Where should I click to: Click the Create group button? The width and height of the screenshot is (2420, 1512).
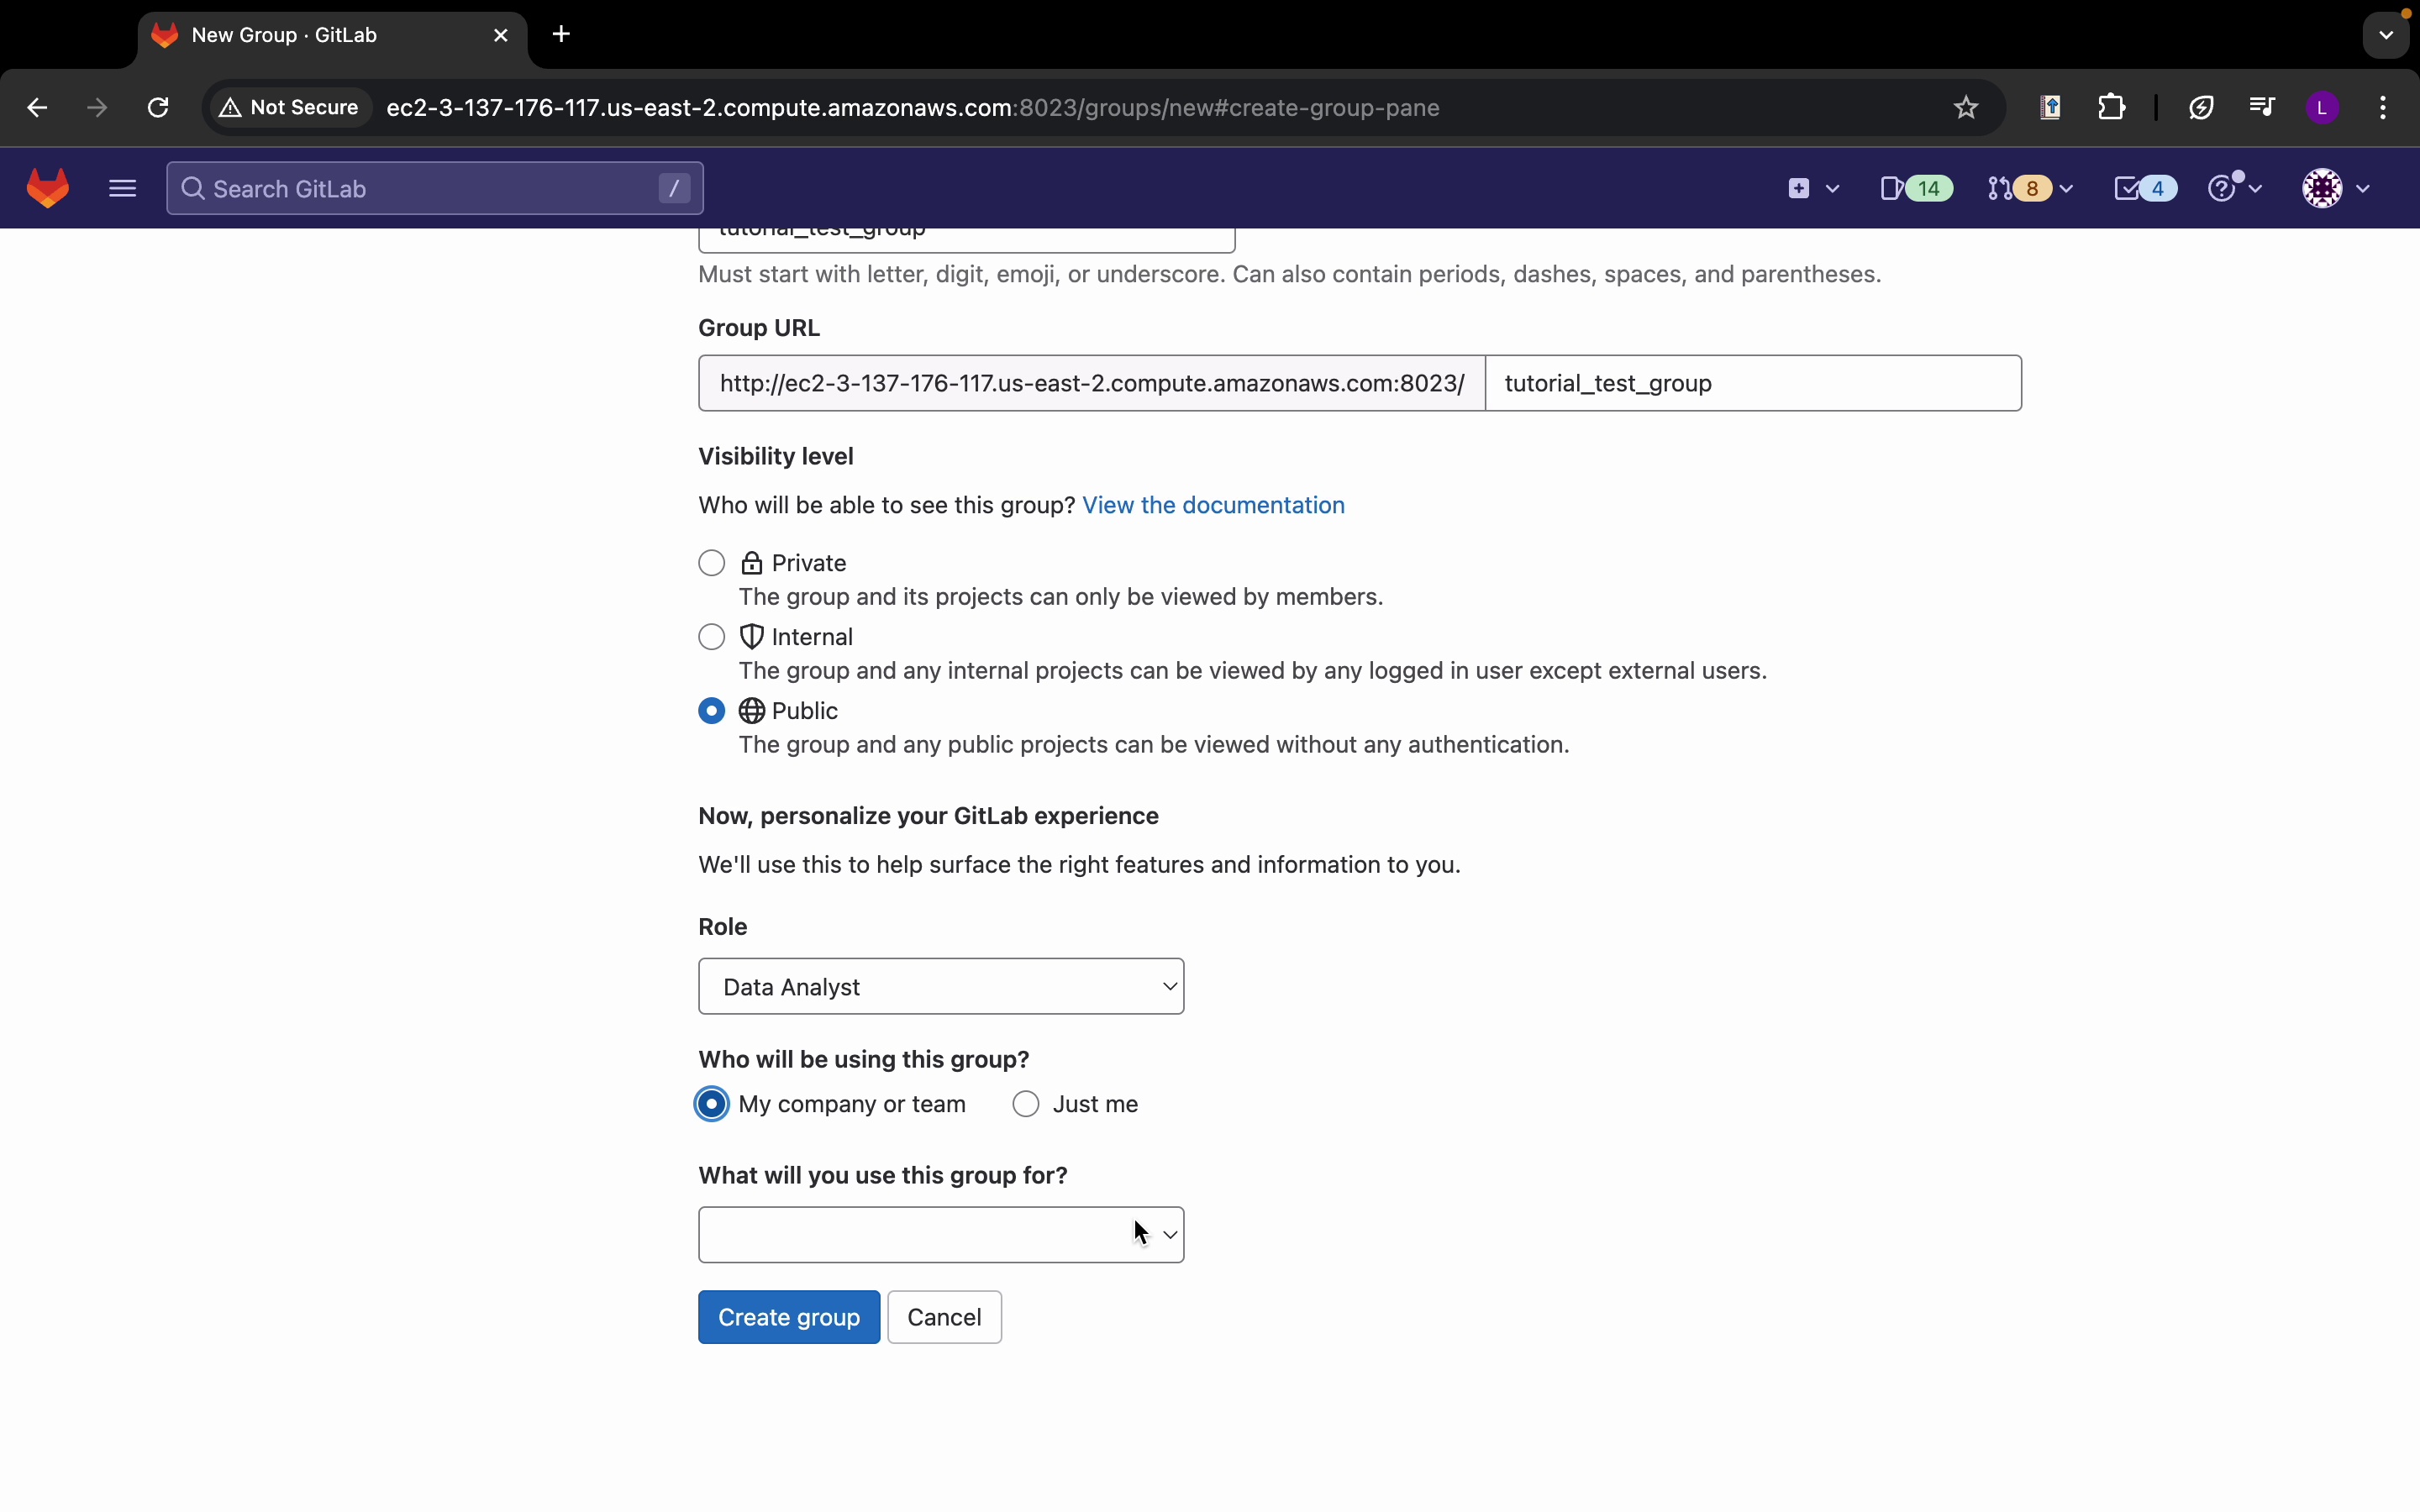(788, 1317)
